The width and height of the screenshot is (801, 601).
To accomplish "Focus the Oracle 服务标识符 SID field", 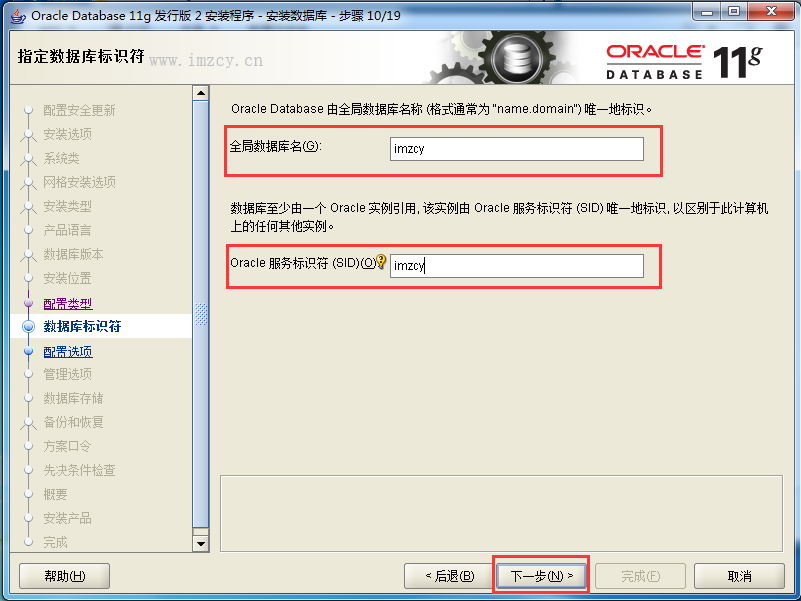I will point(516,266).
